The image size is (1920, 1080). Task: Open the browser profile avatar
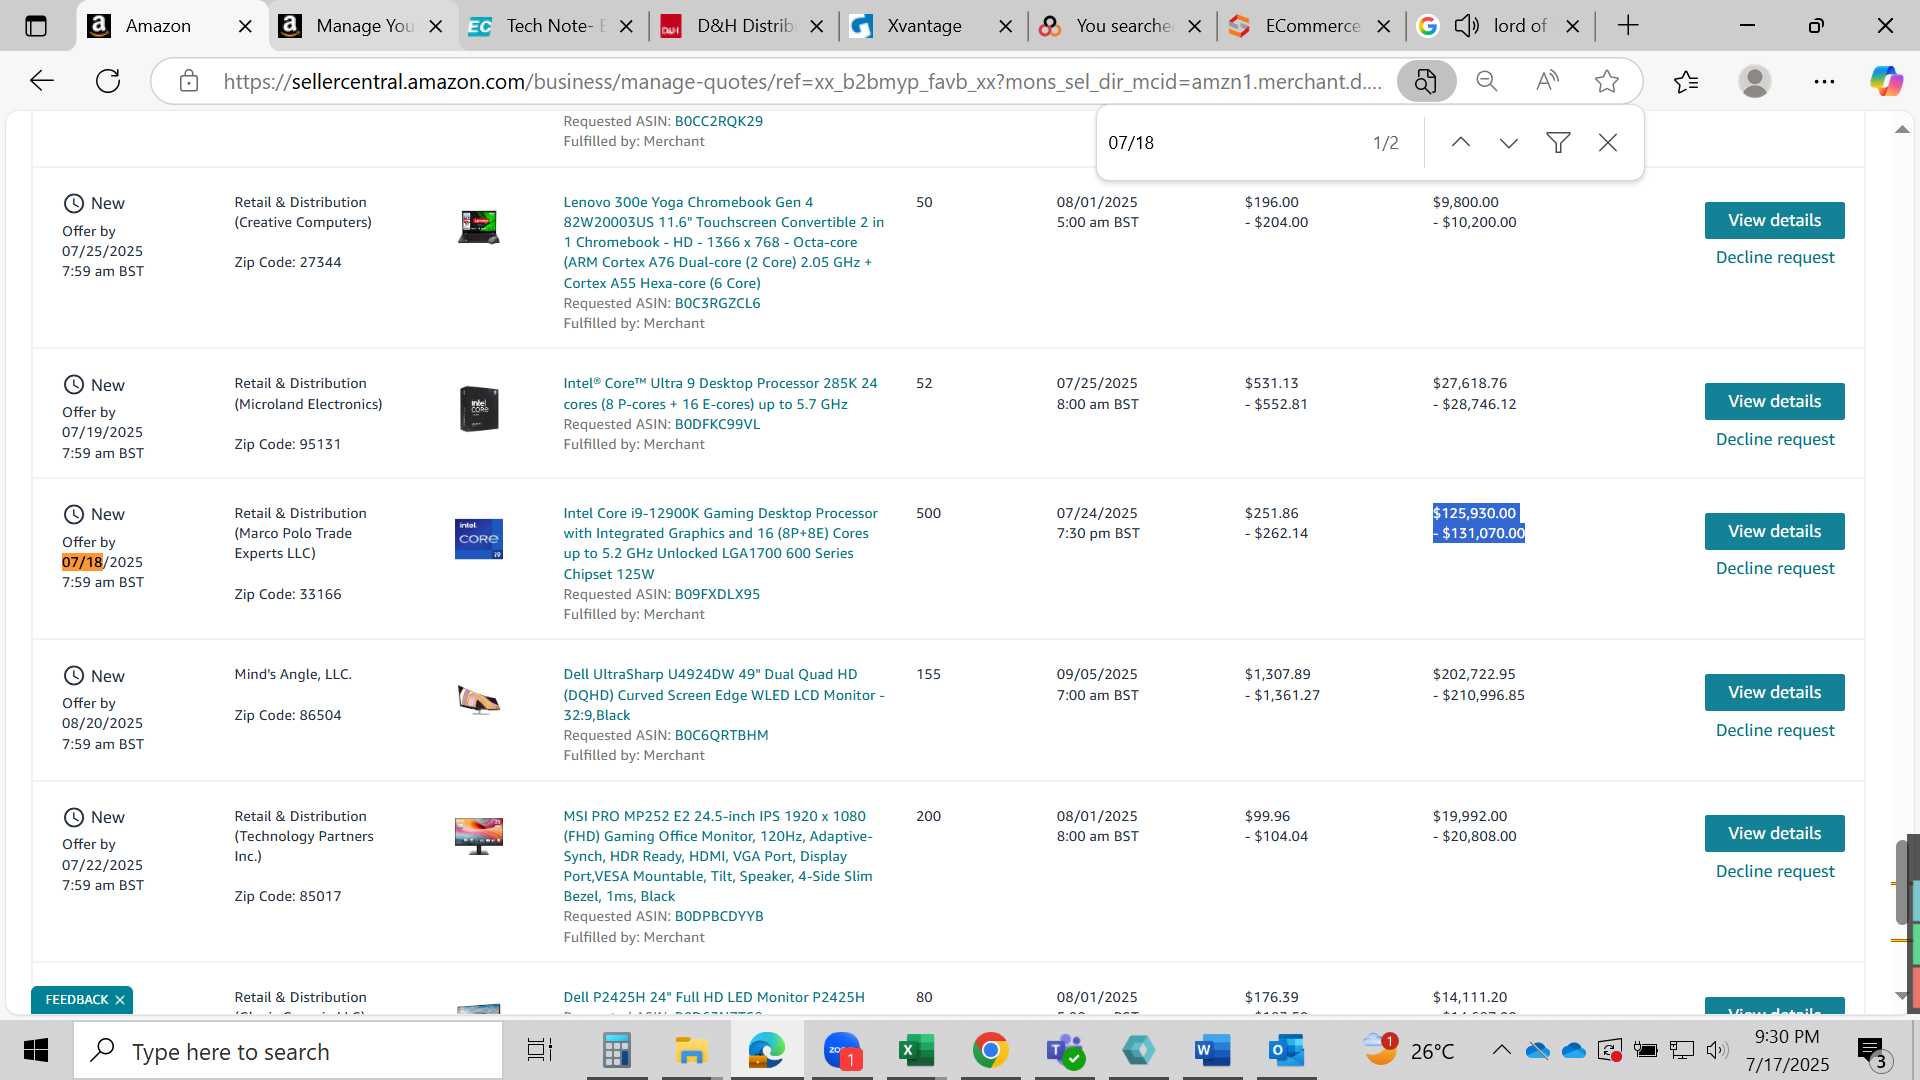(x=1755, y=81)
